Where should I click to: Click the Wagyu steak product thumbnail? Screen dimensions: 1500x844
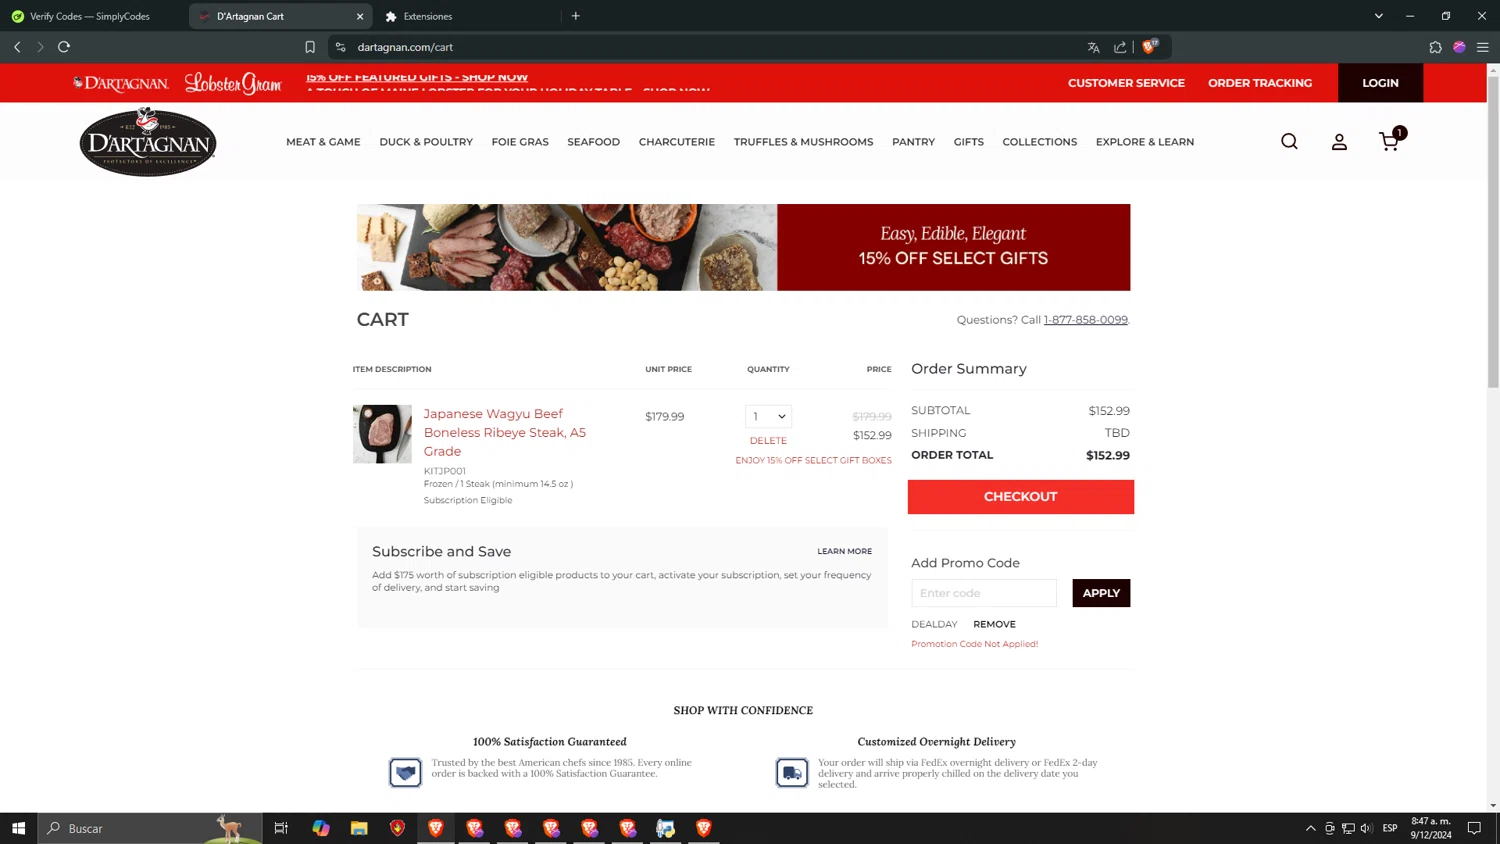click(x=382, y=434)
